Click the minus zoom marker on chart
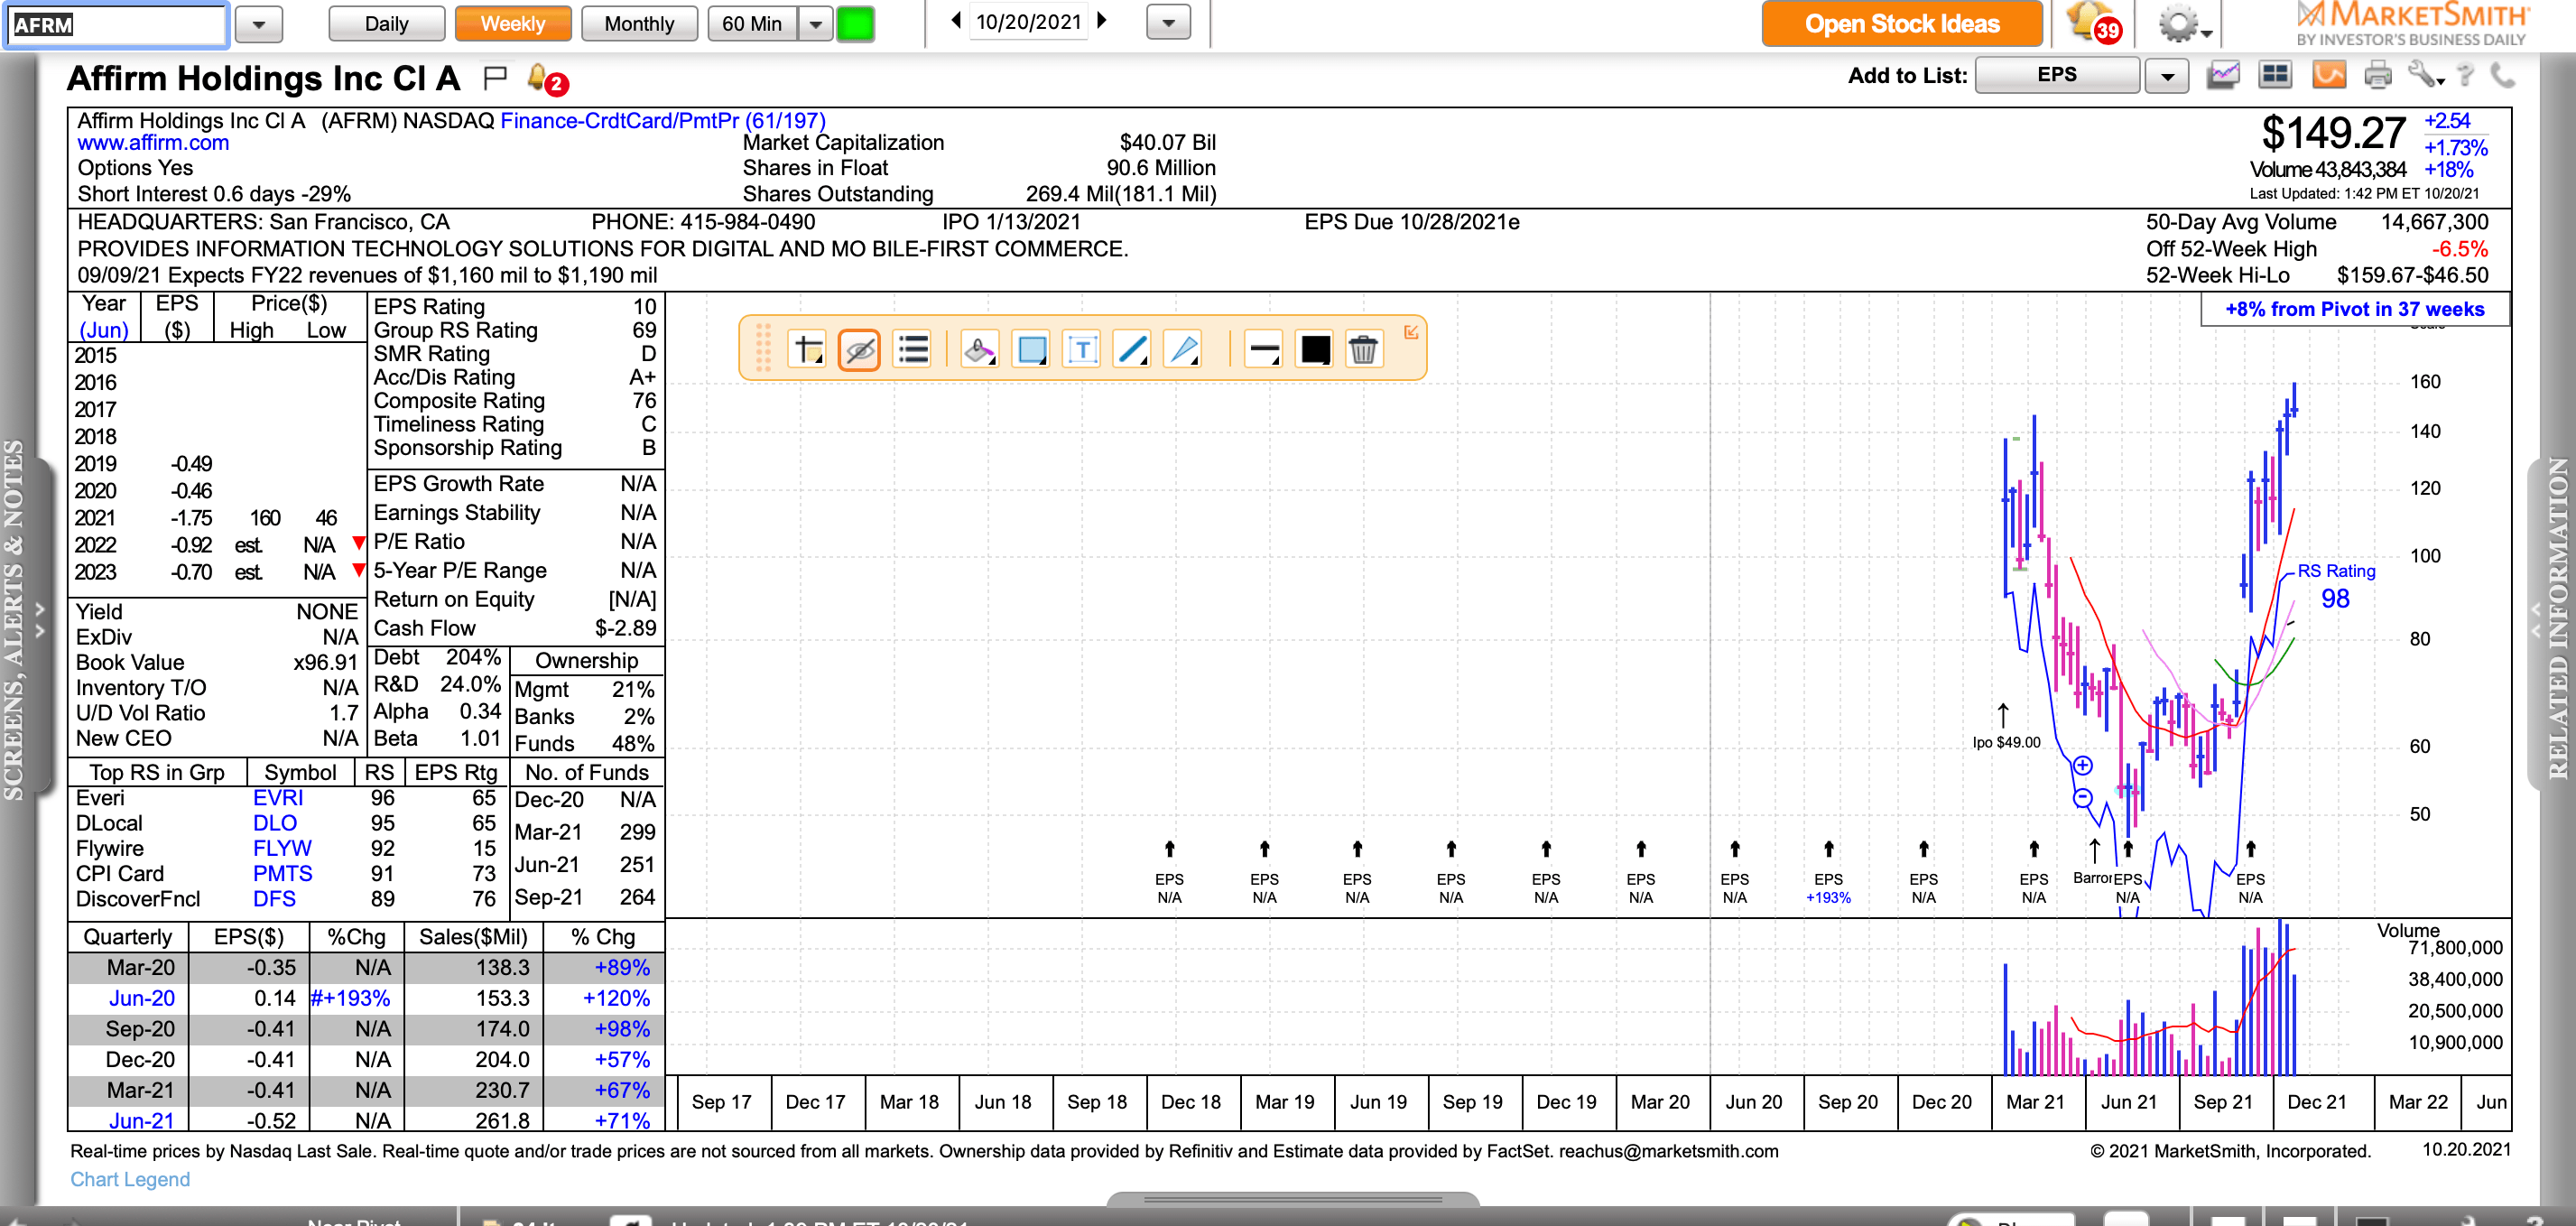 (x=2082, y=798)
